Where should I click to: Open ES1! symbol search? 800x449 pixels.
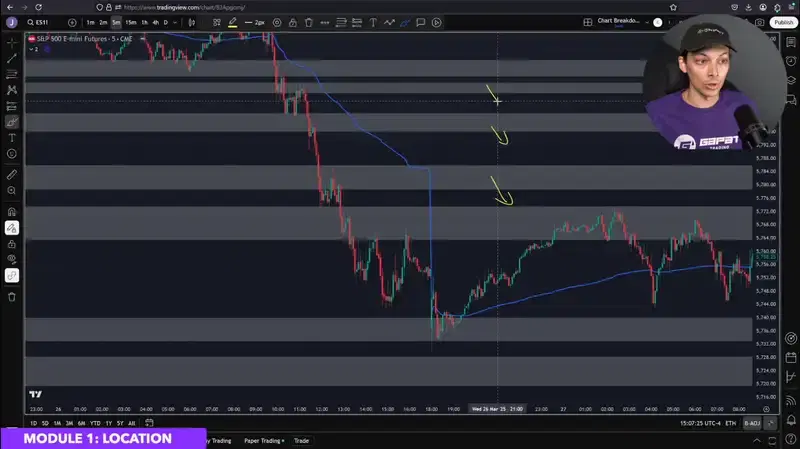(x=38, y=22)
